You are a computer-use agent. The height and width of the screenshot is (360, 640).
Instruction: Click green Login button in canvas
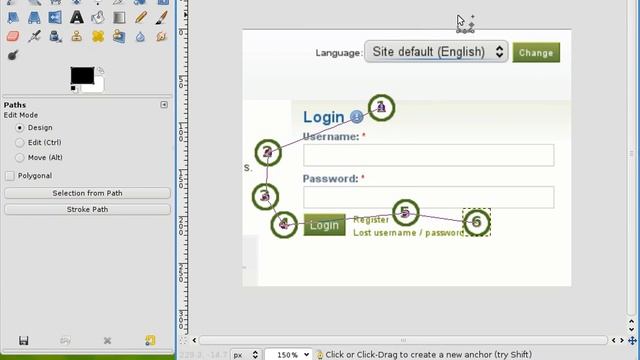[324, 225]
